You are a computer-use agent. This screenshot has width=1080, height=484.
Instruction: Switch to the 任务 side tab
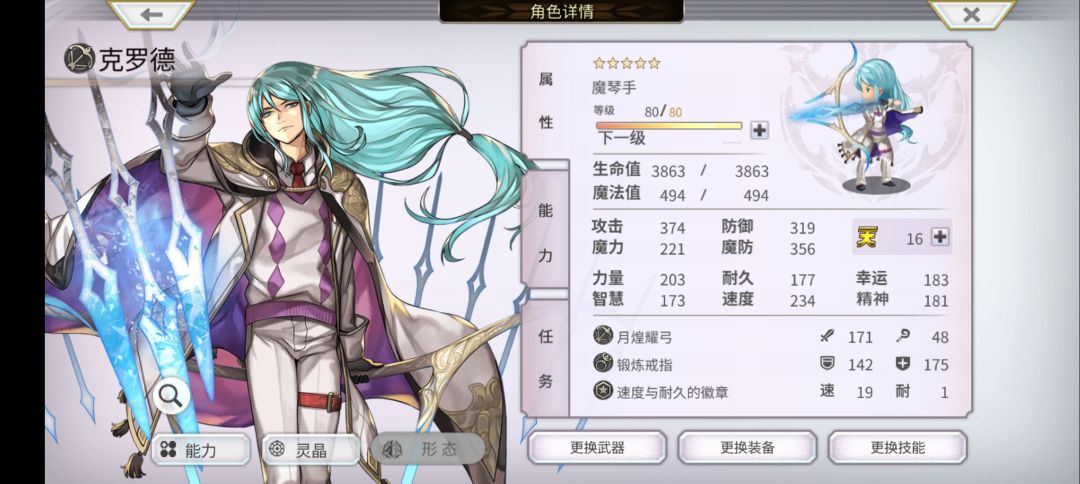[546, 359]
